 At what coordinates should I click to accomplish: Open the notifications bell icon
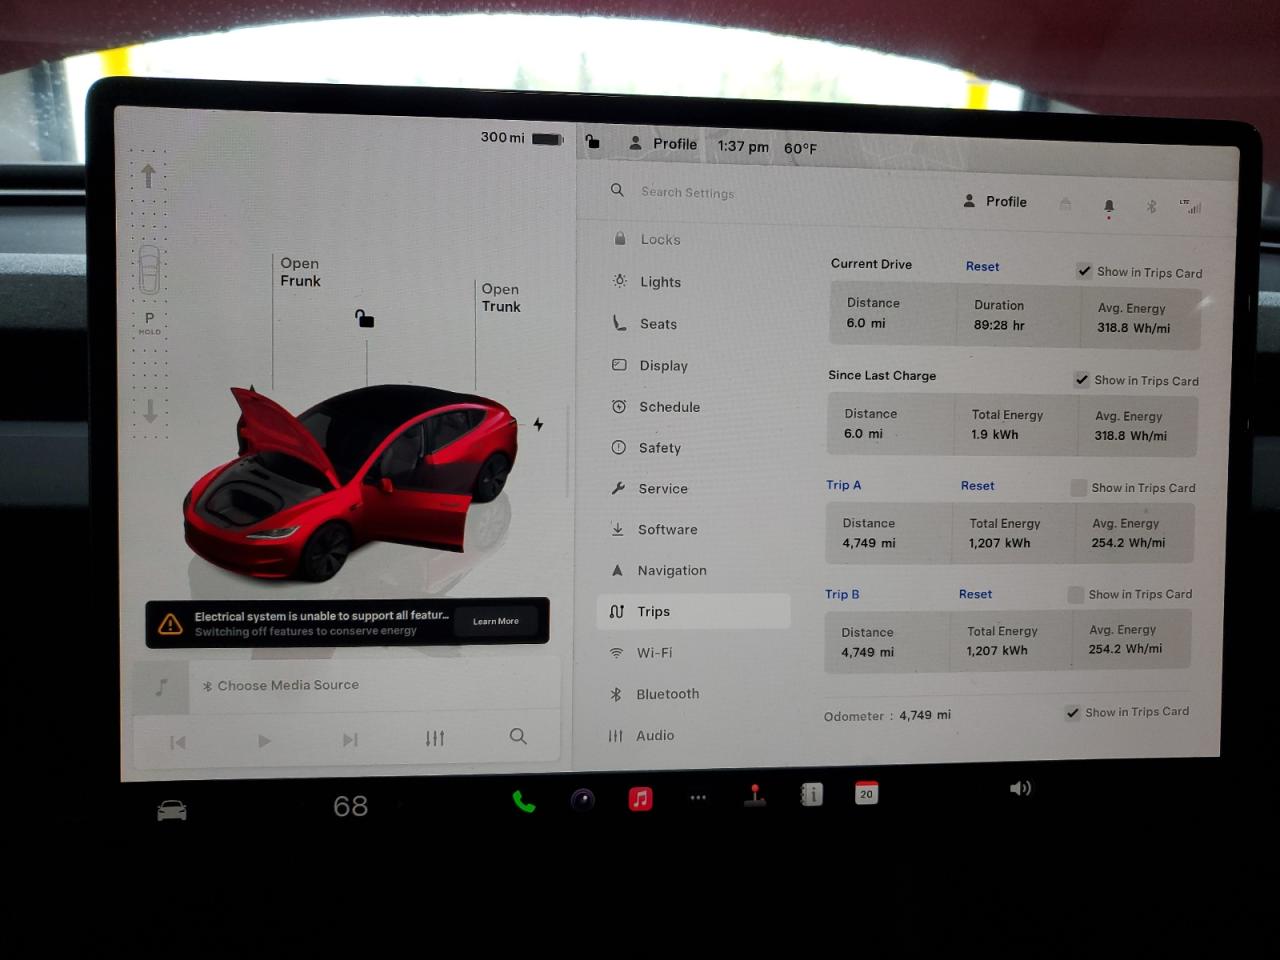[1109, 206]
